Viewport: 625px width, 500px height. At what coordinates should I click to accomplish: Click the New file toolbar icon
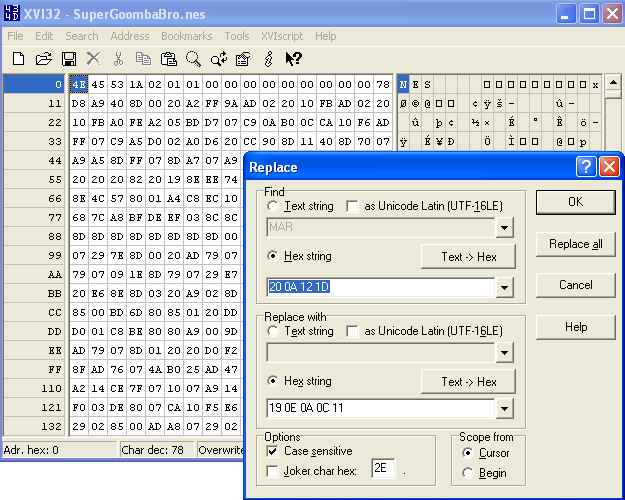coord(18,59)
